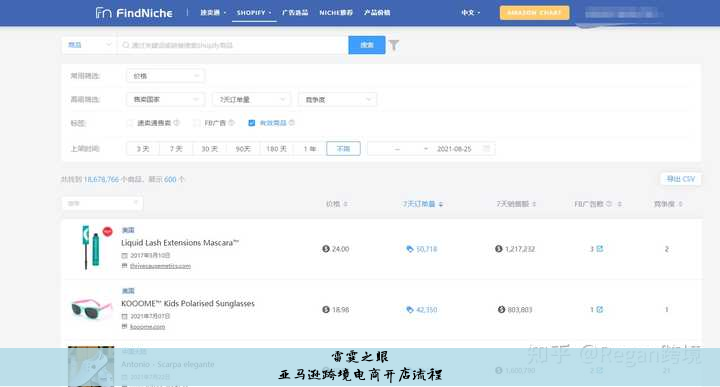The height and width of the screenshot is (387, 720).
Task: Click the KOOOME price 18.98
Action: point(340,310)
